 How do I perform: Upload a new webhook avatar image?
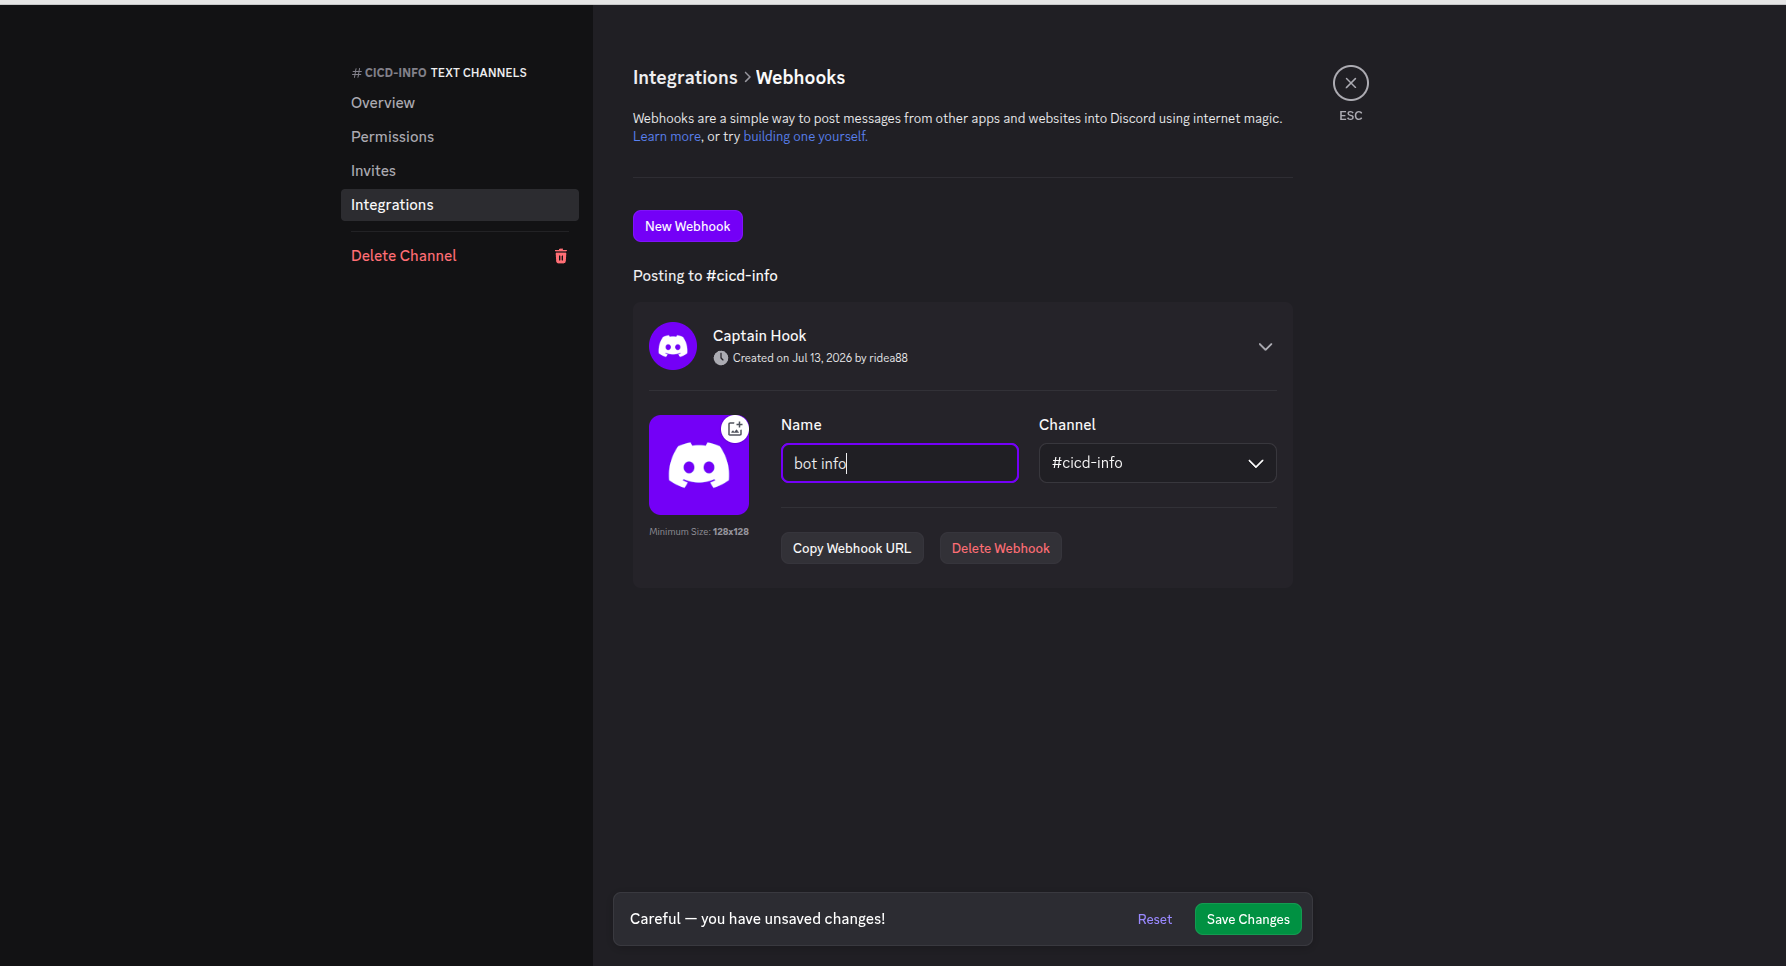tap(699, 465)
